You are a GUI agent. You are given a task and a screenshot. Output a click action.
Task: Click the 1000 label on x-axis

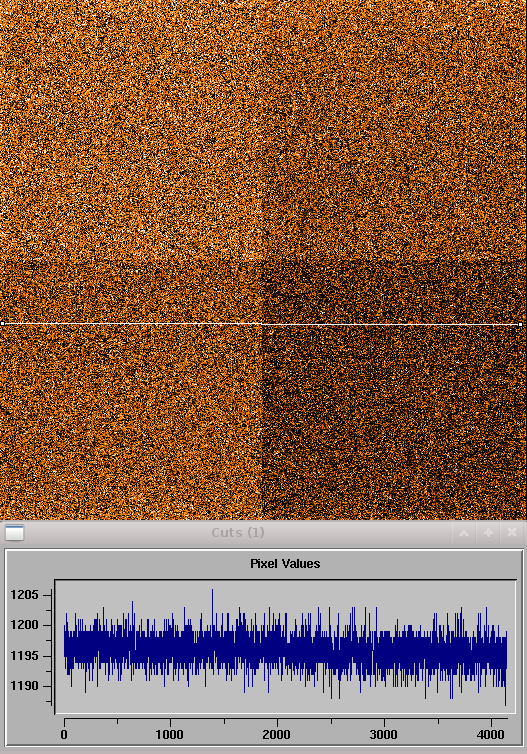[170, 735]
